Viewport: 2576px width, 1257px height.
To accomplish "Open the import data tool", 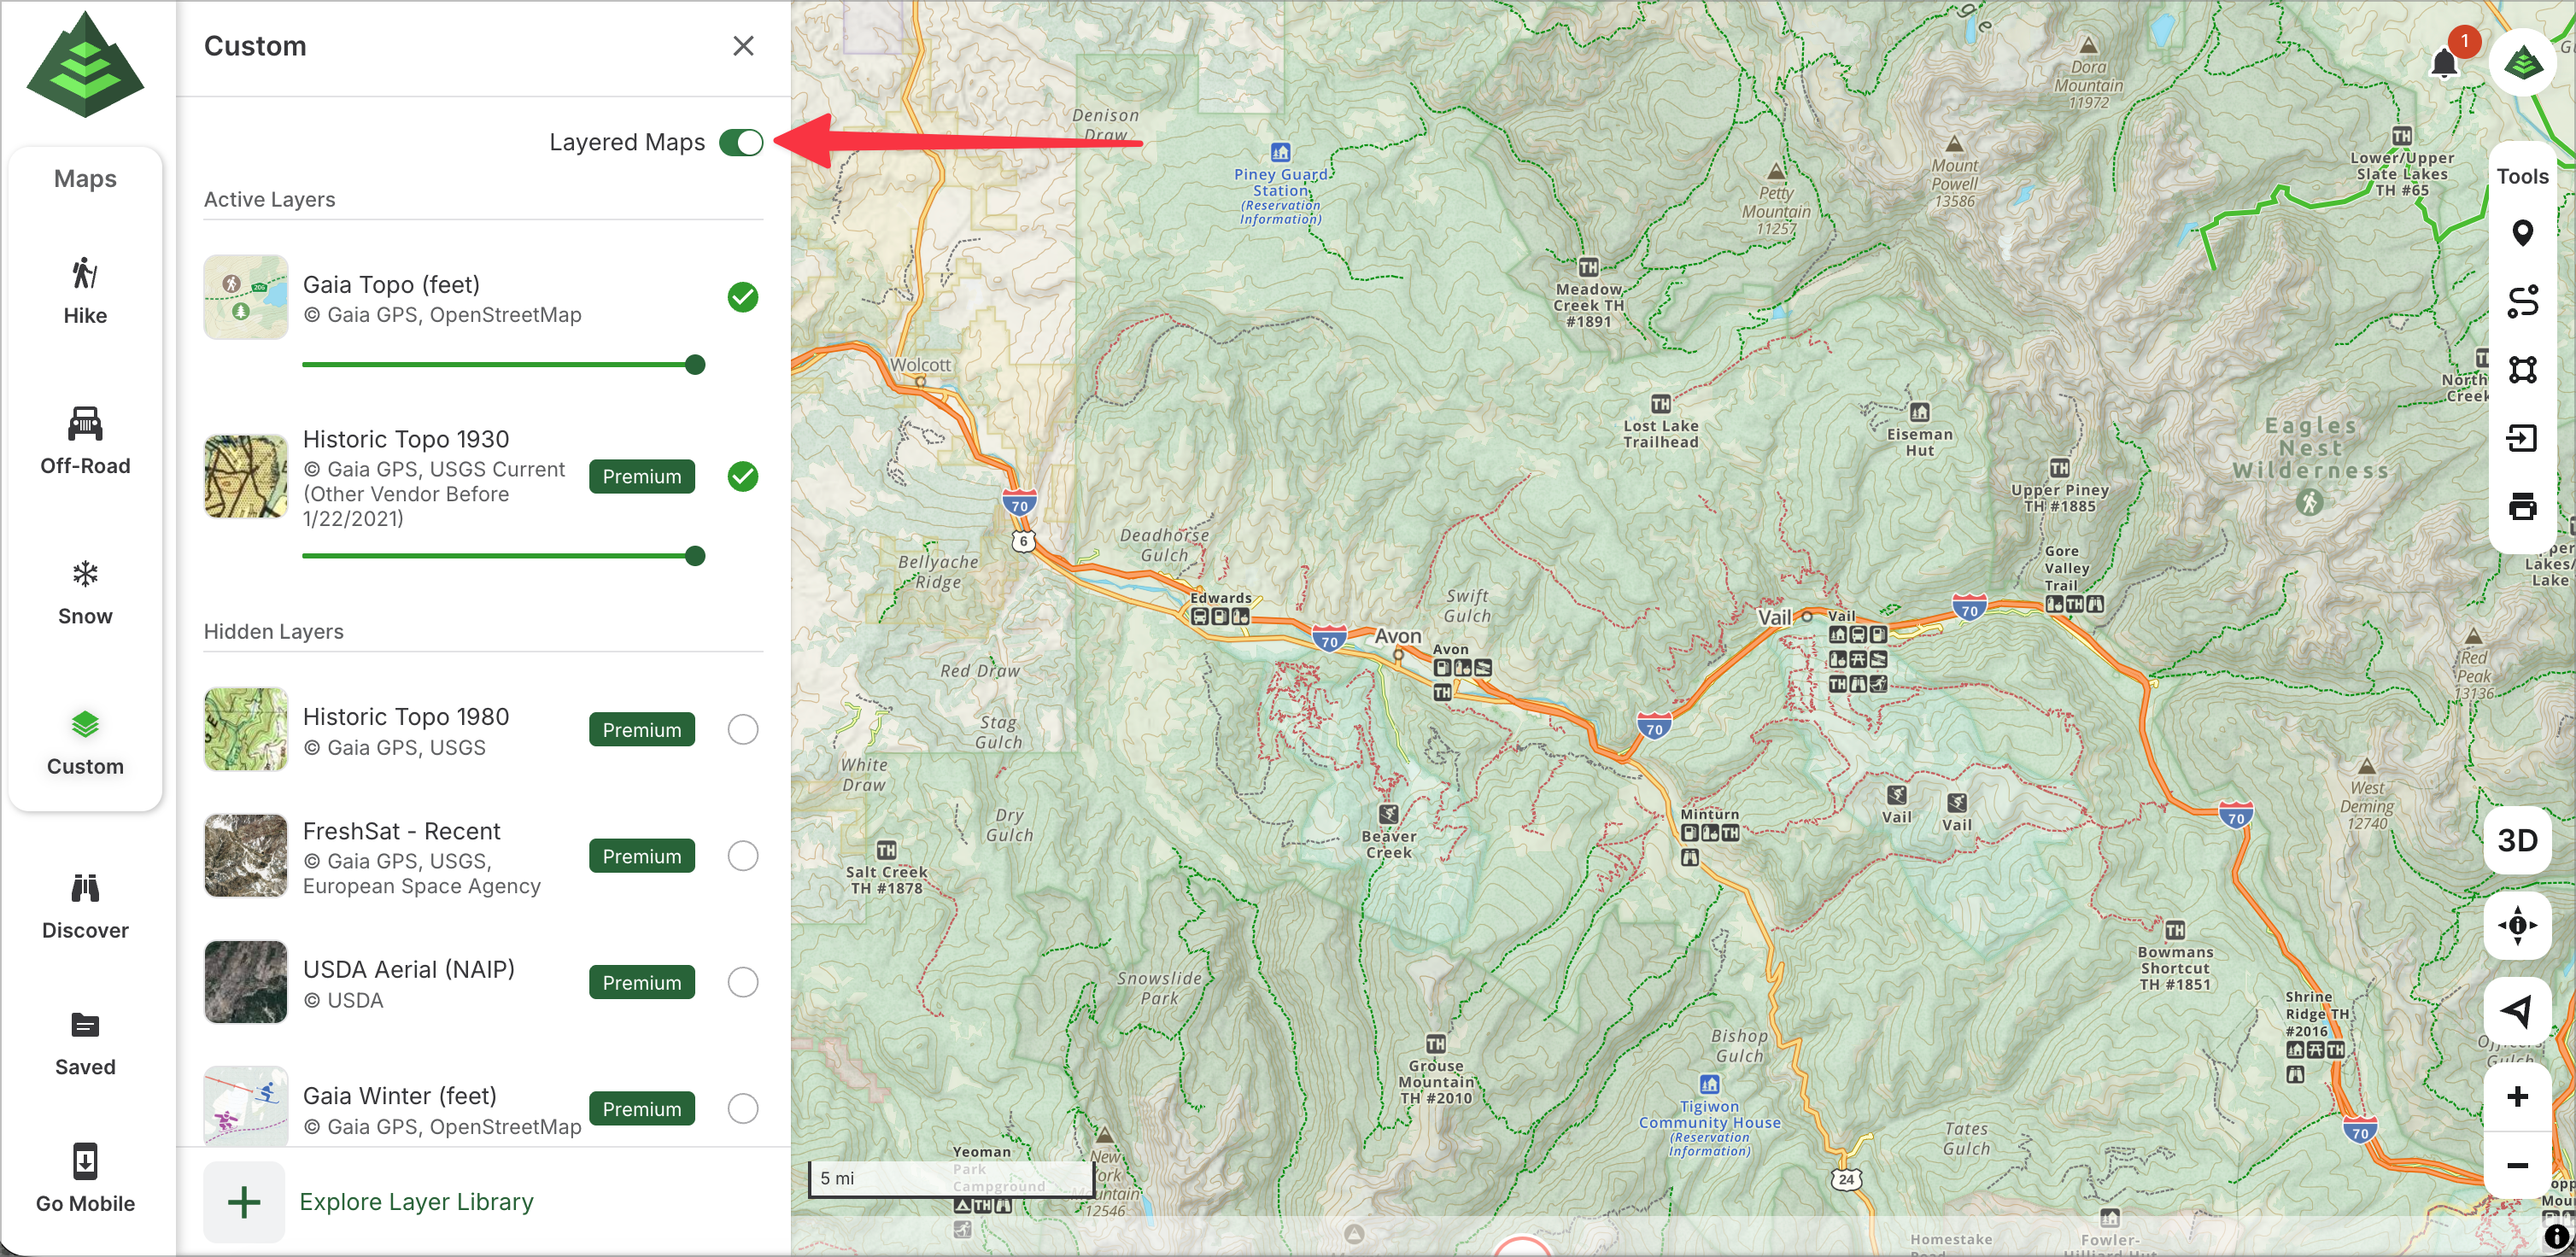I will tap(2521, 438).
